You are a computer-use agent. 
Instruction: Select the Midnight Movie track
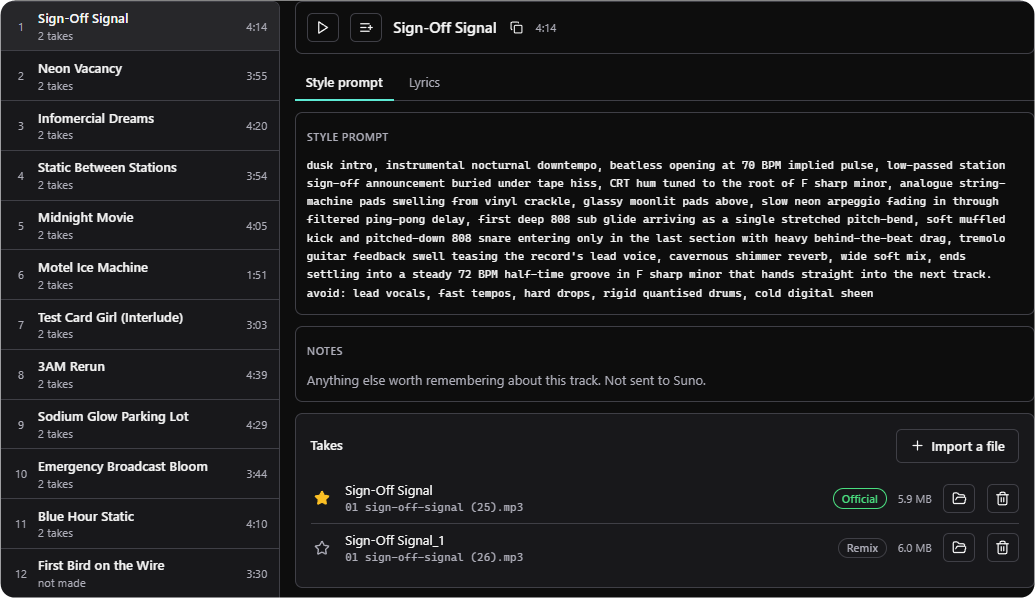pyautogui.click(x=140, y=226)
